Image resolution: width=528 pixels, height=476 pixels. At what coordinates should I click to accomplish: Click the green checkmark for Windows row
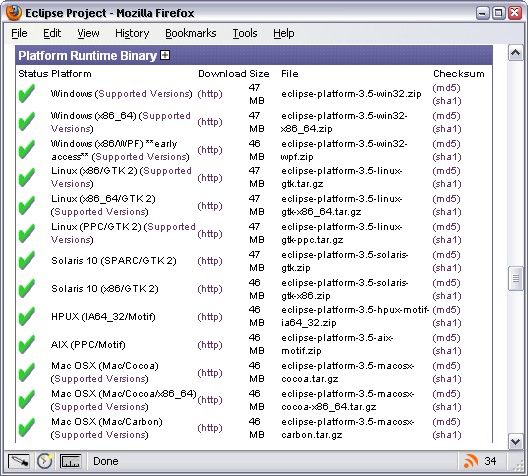tap(27, 93)
